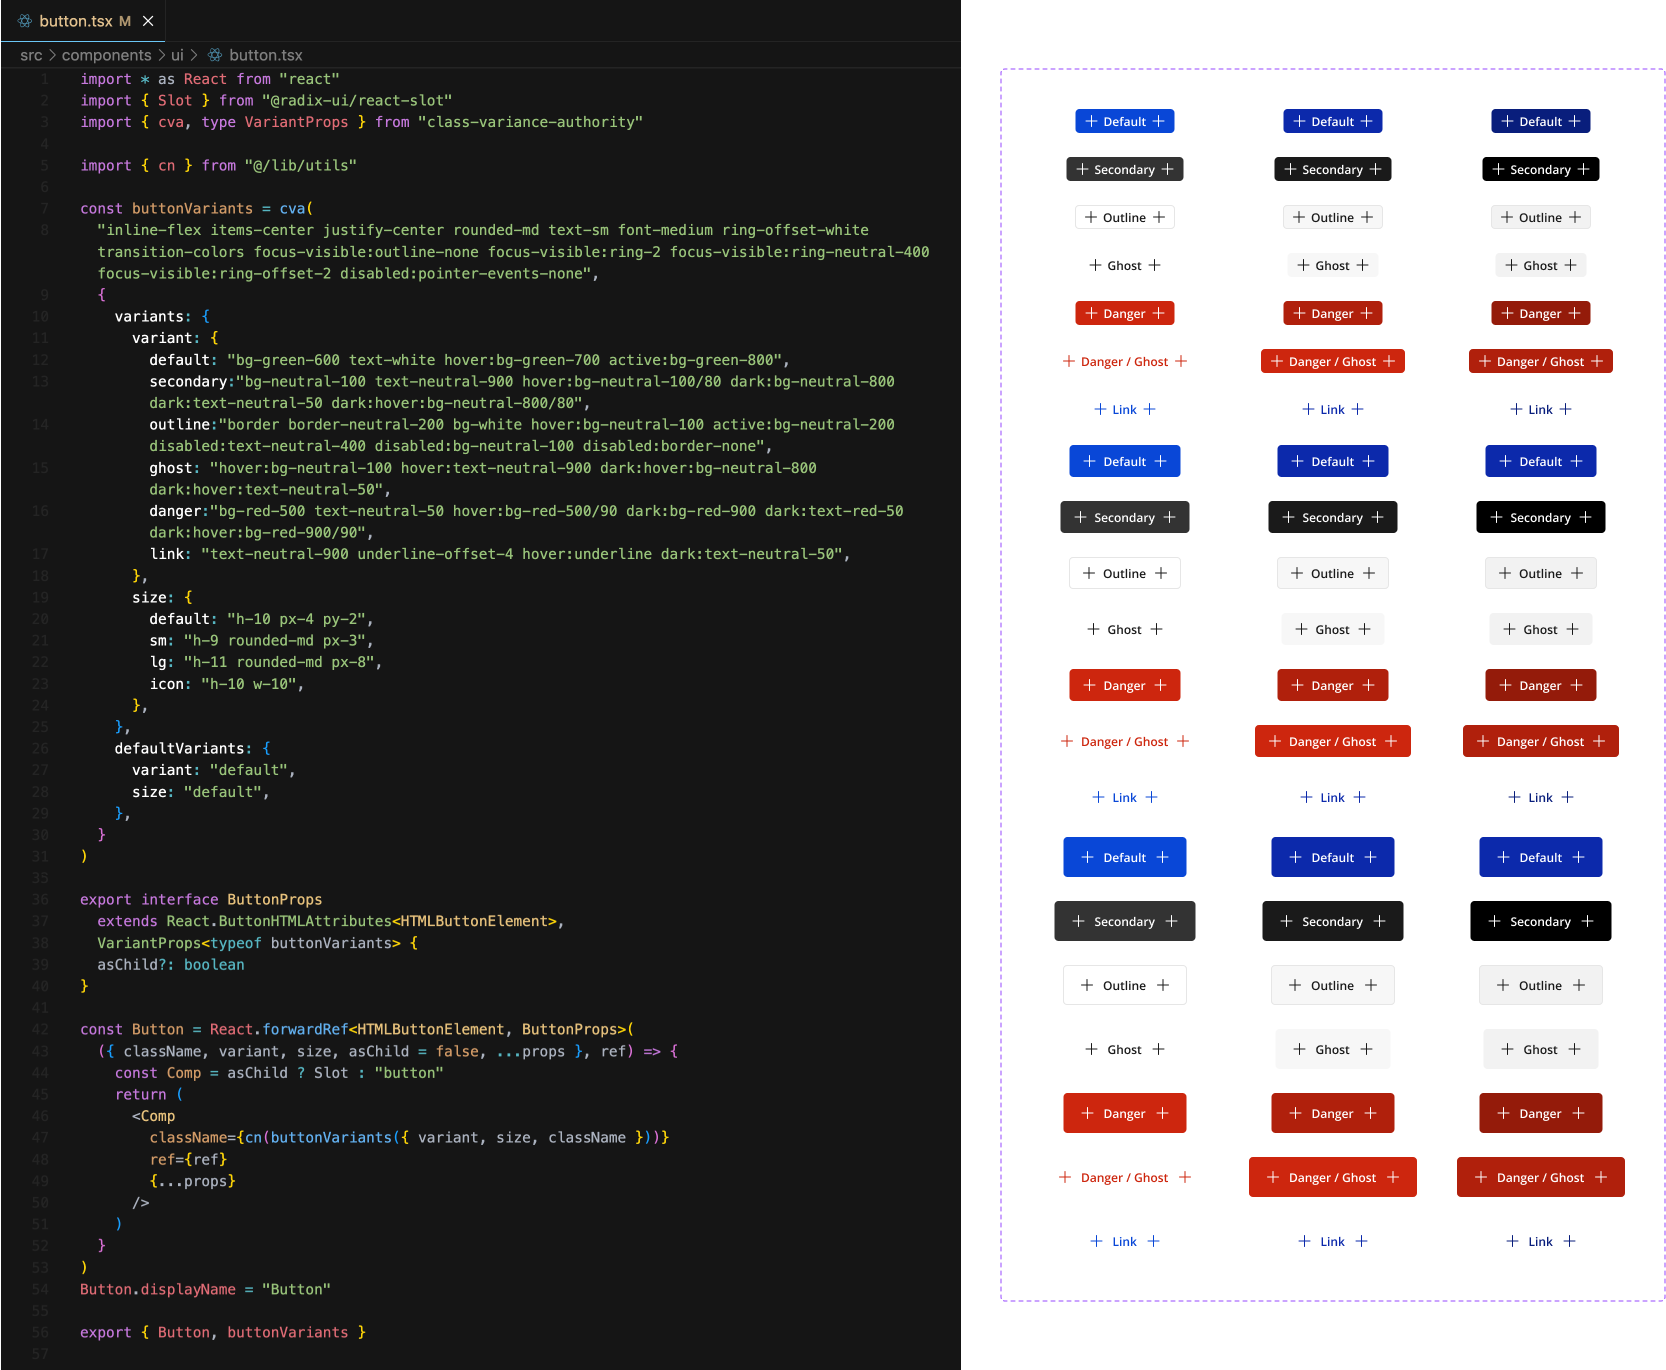Click the small Ghost button in the left column

pos(1125,265)
